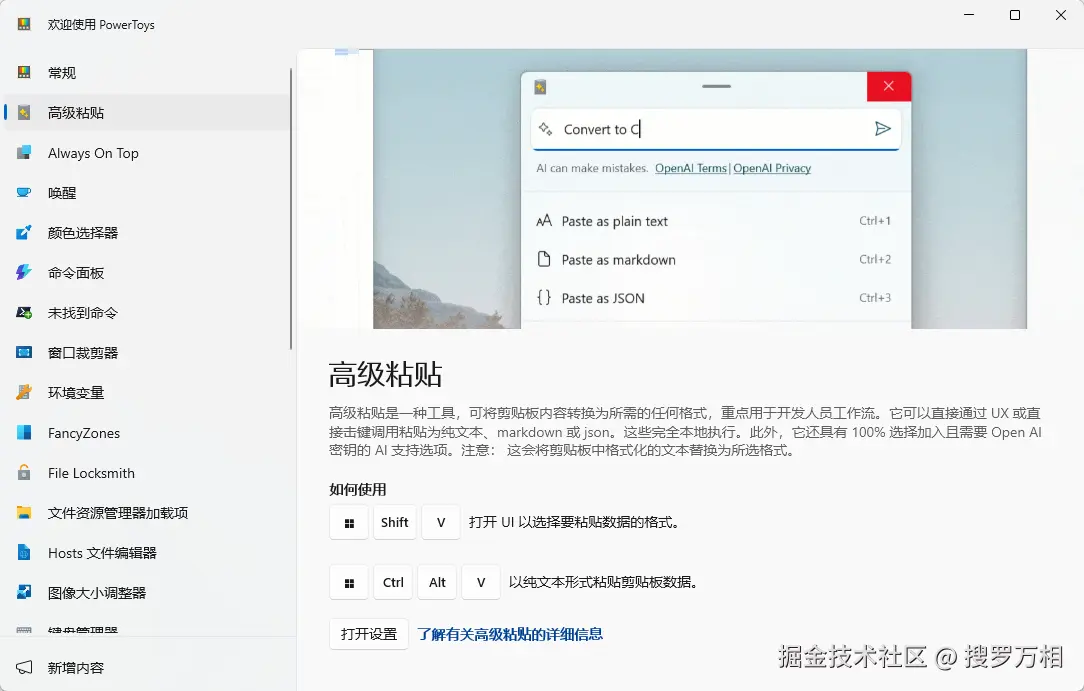
Task: Open 了解有关高级粘贴的详细信息 link
Action: coord(510,634)
